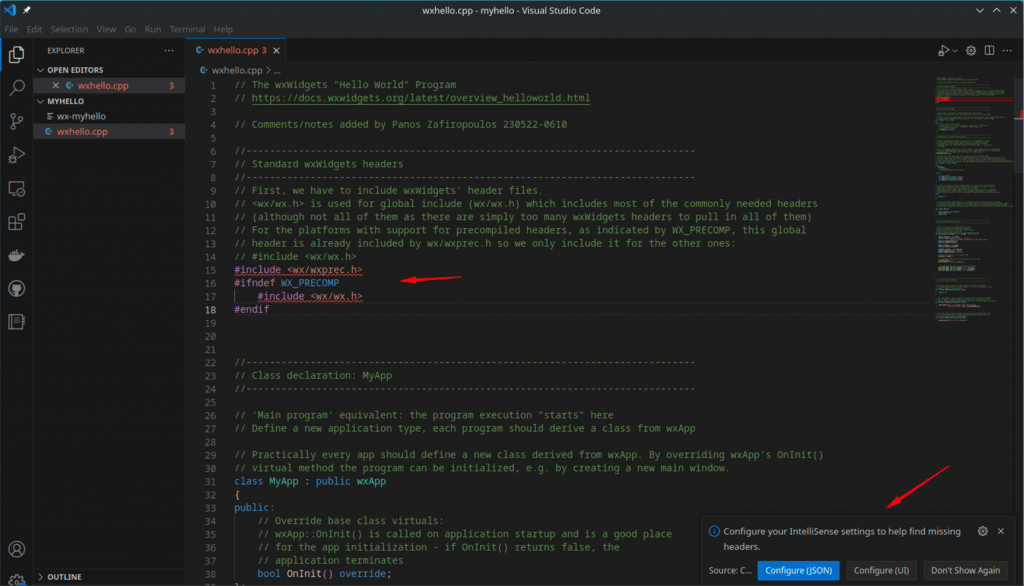Viewport: 1024px width, 586px height.
Task: Open the Docker view
Action: [16, 255]
